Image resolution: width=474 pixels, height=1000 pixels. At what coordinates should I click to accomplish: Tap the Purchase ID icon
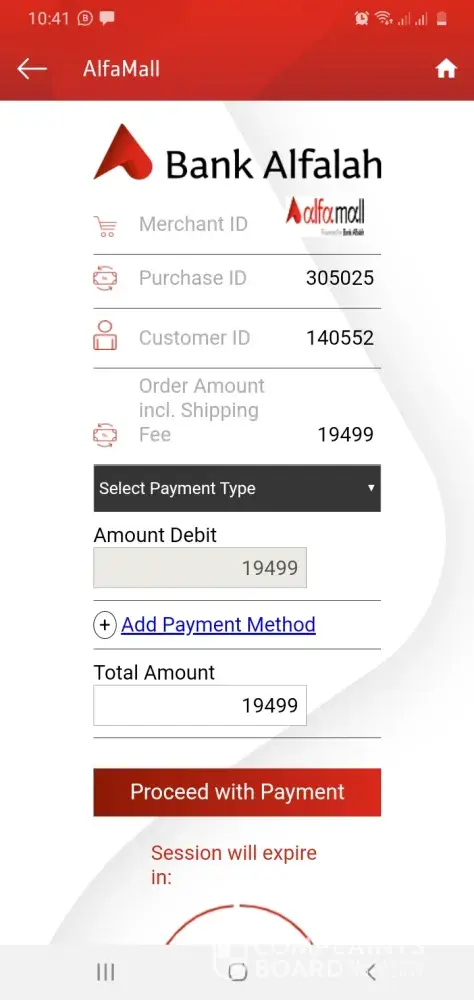(x=105, y=279)
